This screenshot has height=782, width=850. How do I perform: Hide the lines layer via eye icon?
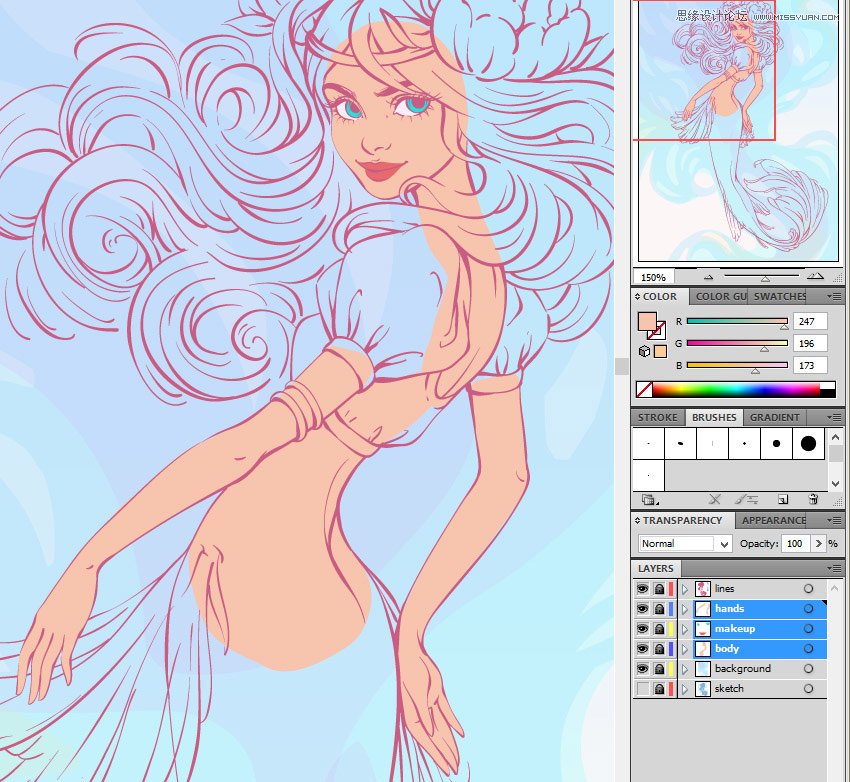tap(642, 589)
